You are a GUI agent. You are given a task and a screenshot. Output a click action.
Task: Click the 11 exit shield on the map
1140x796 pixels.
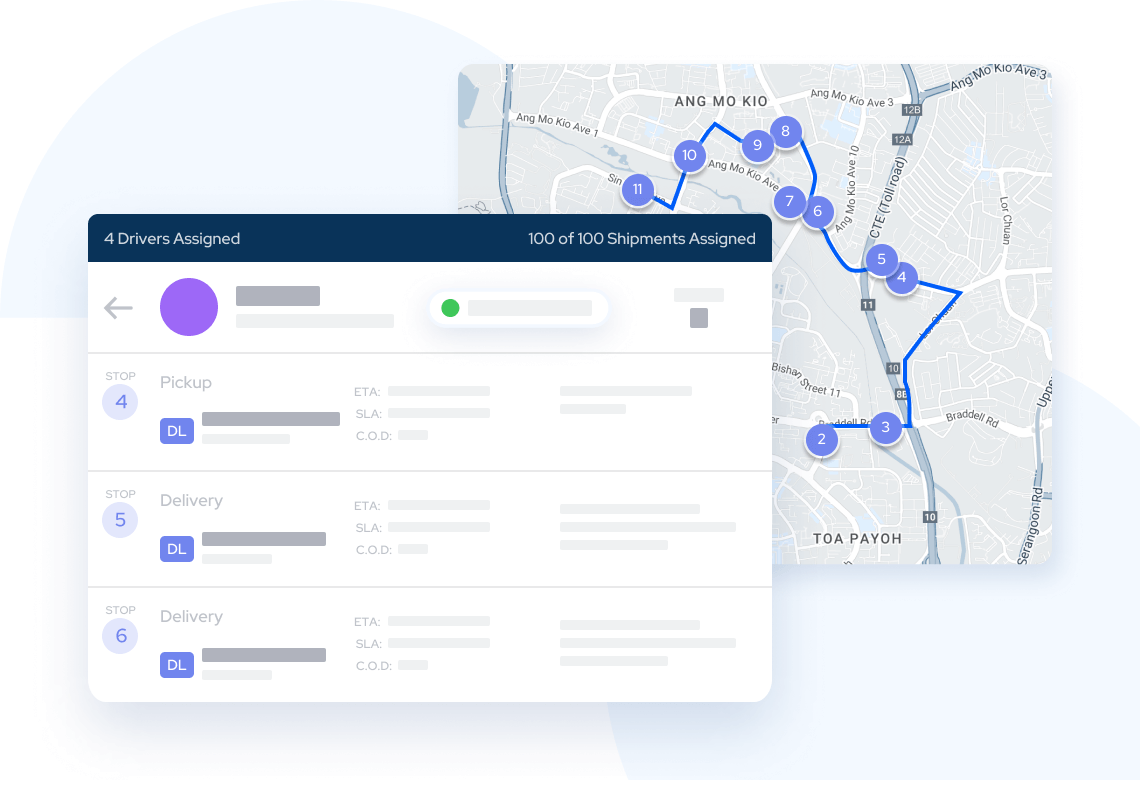point(867,305)
